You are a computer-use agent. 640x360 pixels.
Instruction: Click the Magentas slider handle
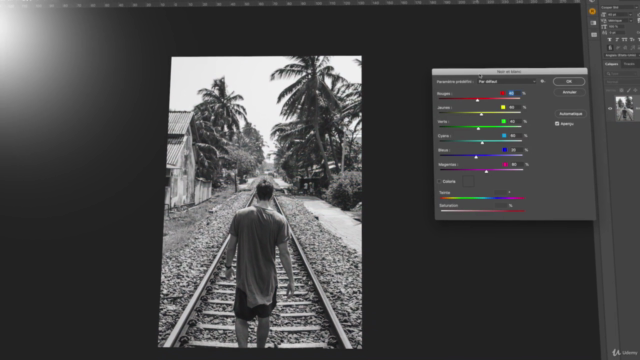[486, 172]
